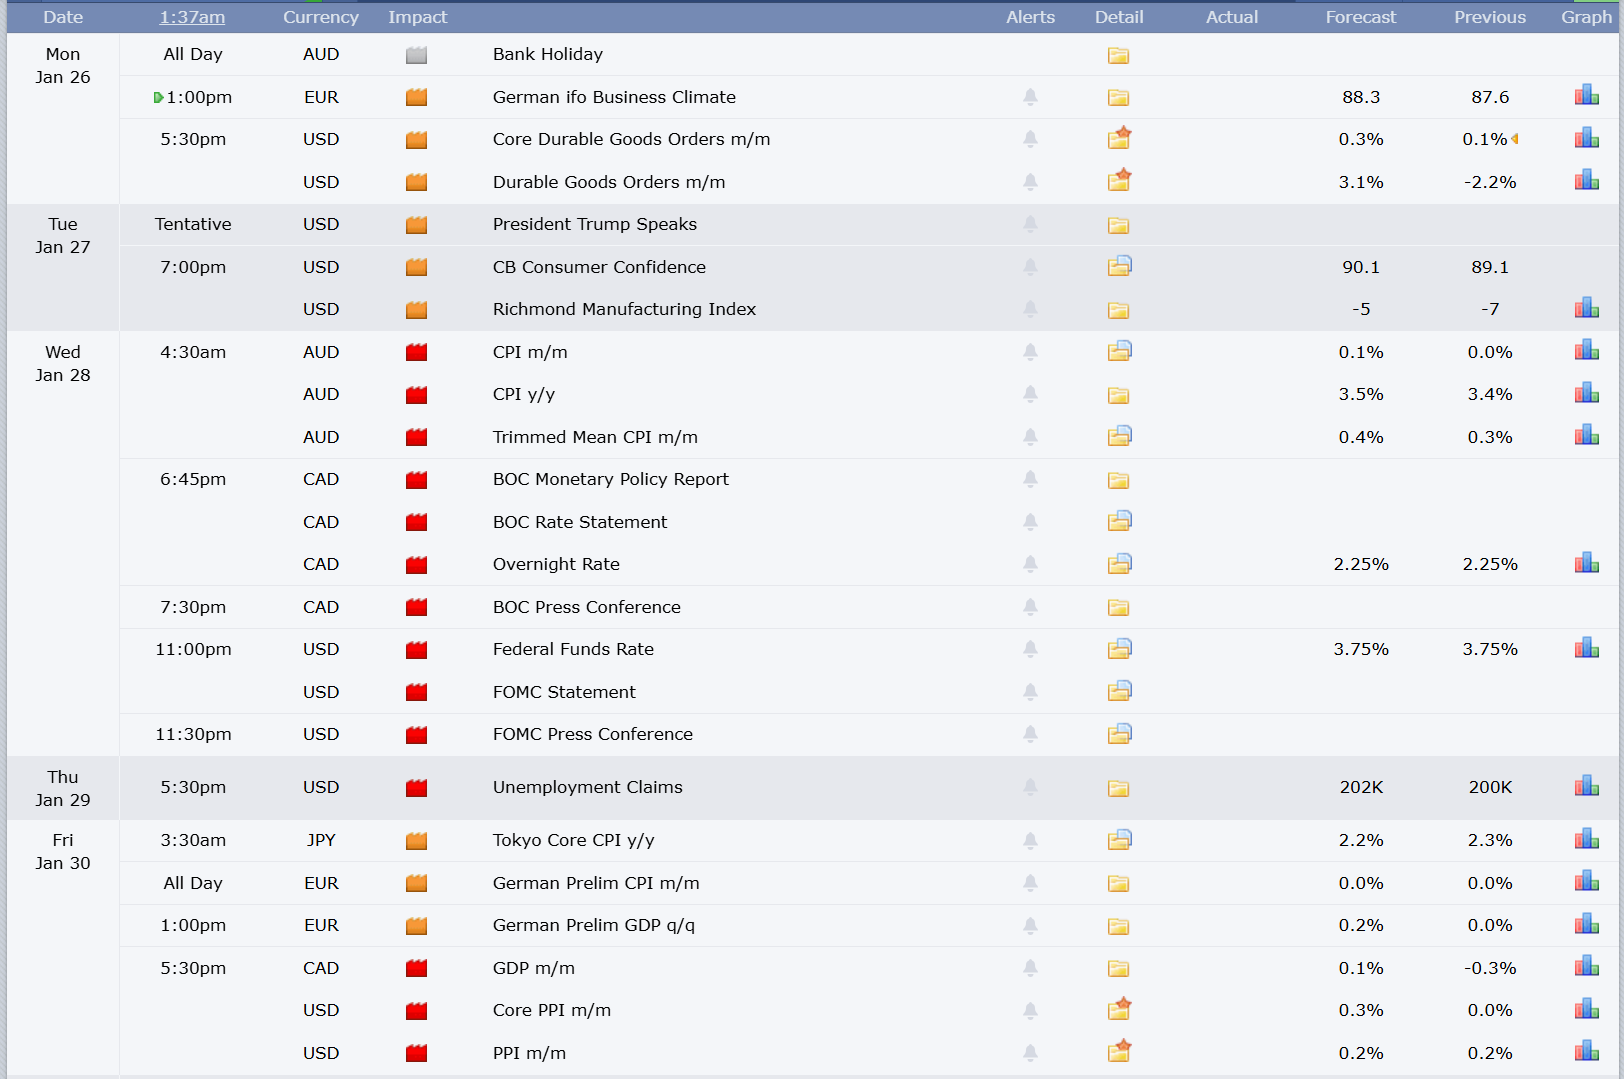This screenshot has width=1624, height=1079.
Task: Click the revised marker beside 0.1% previous value
Action: [x=1515, y=139]
